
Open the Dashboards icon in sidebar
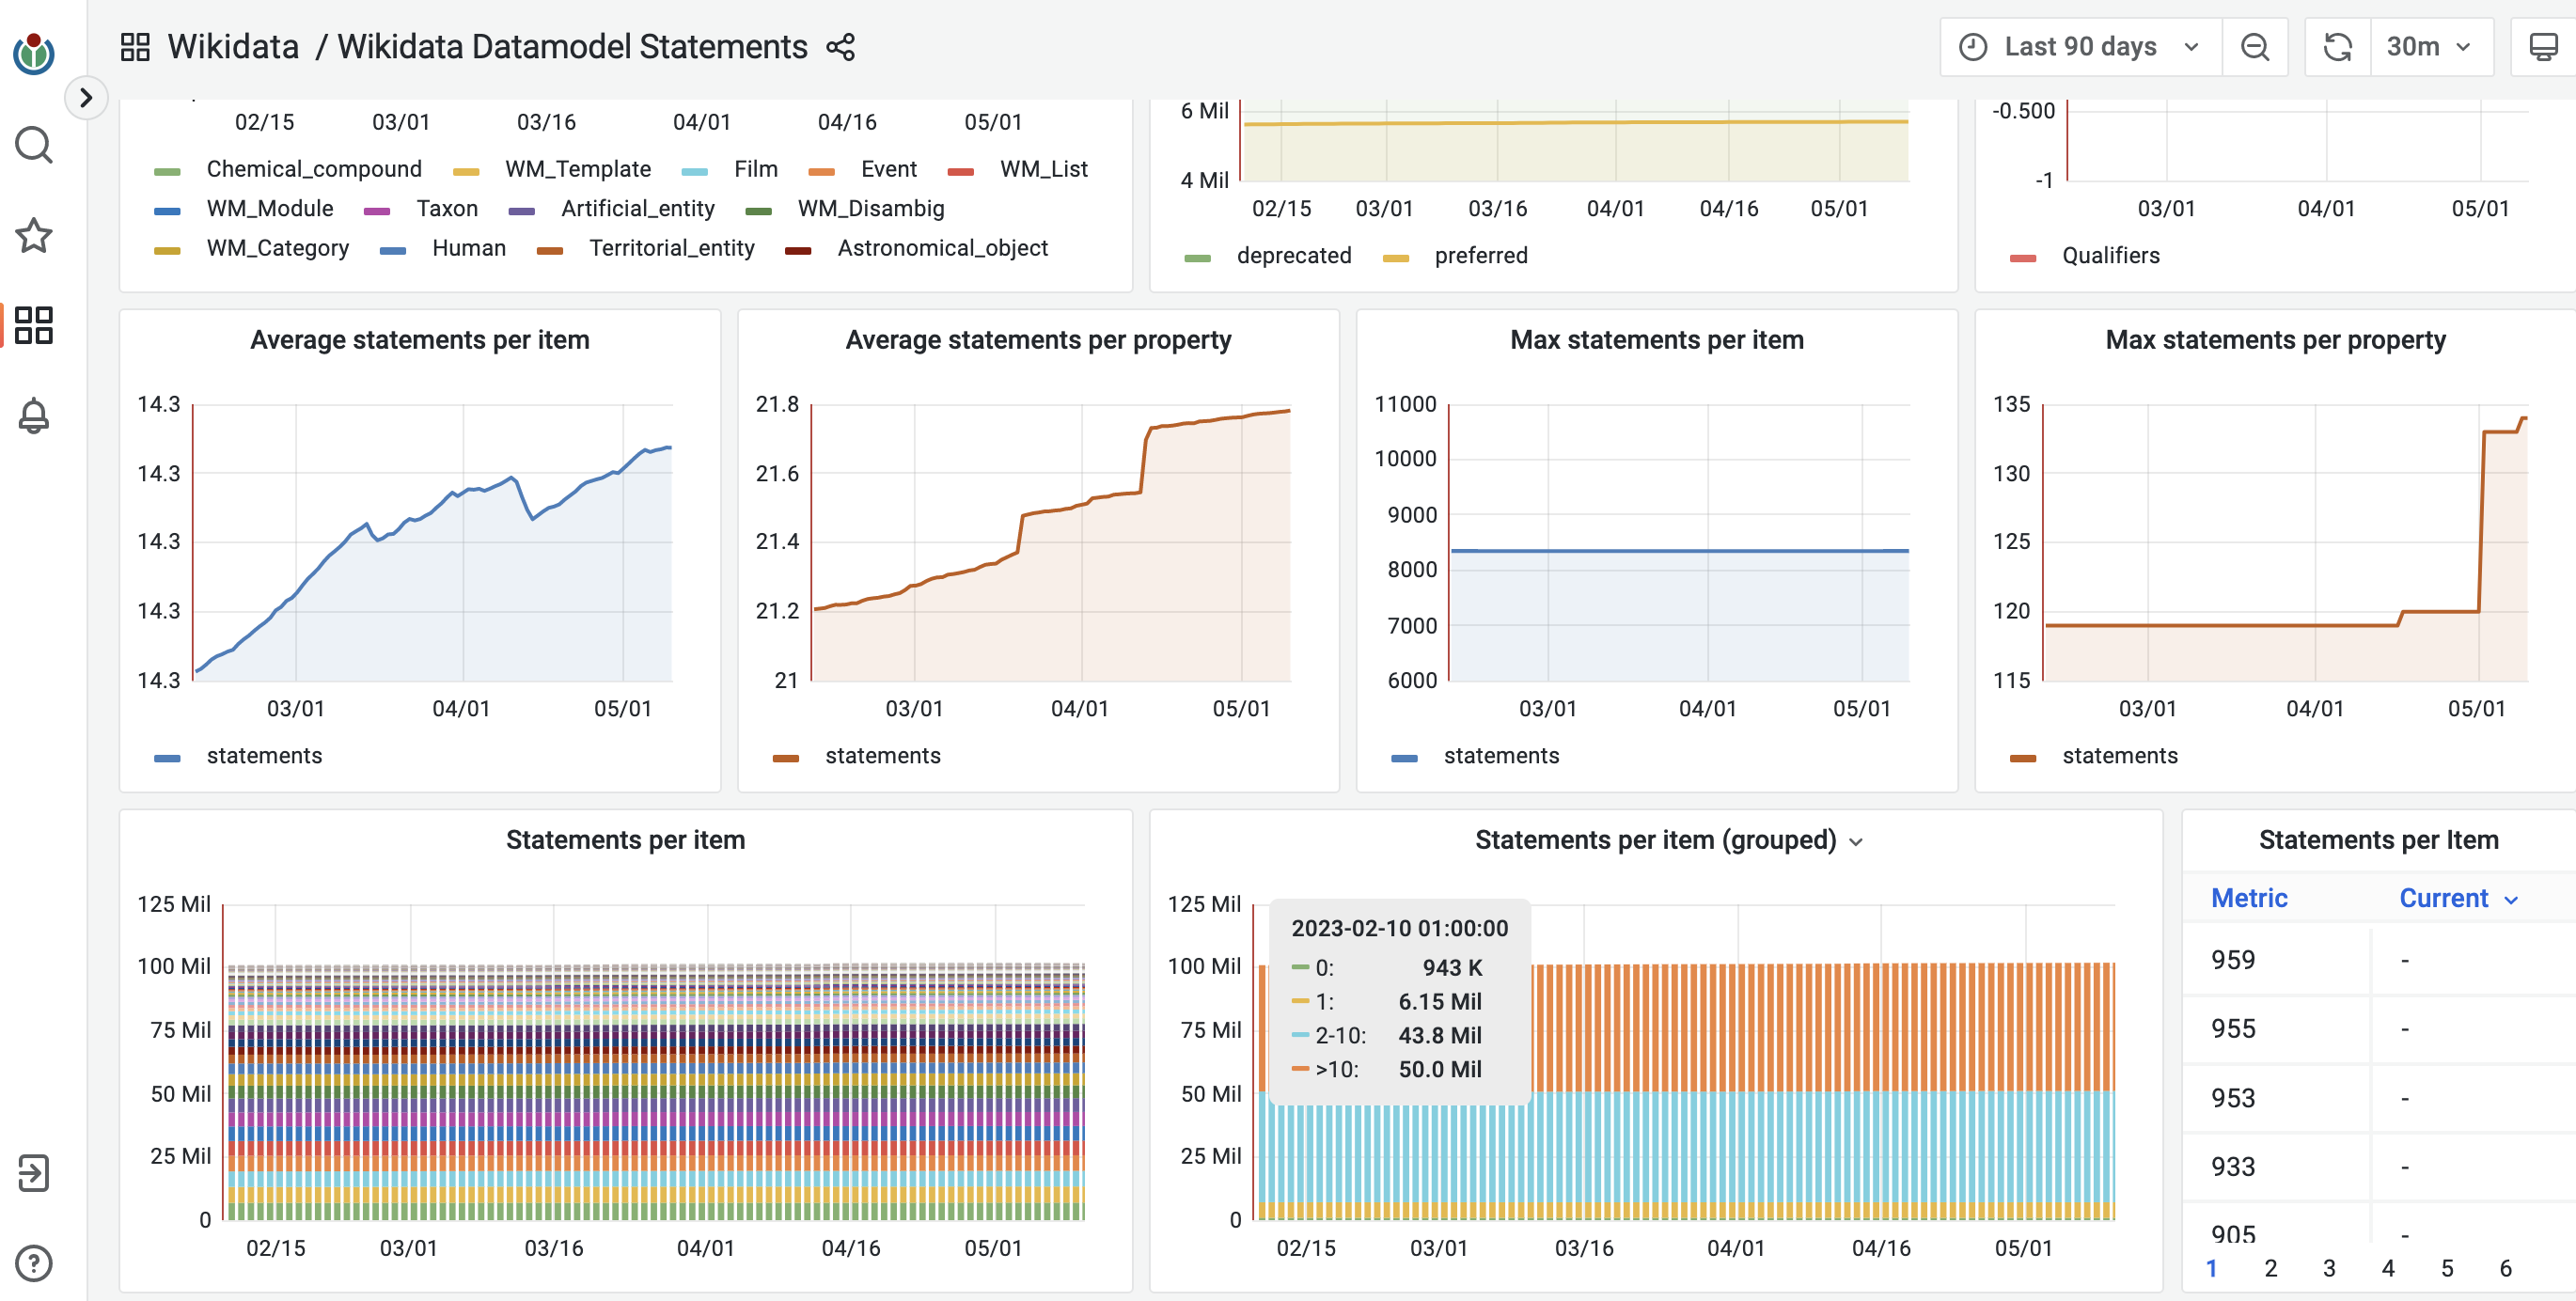tap(34, 325)
